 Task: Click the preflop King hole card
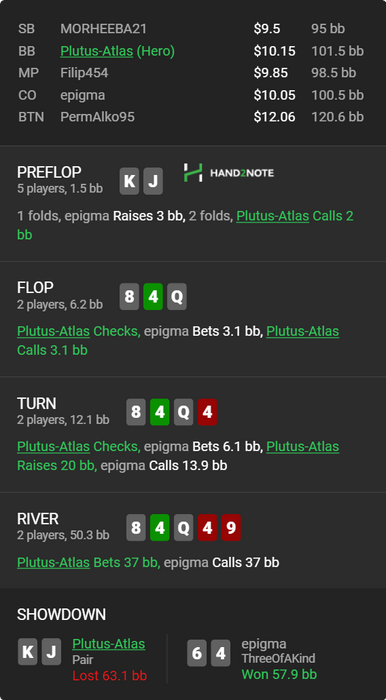129,181
